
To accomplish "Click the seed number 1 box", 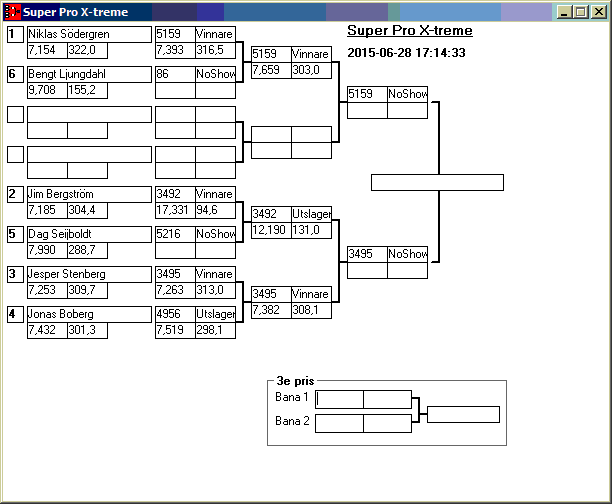I will pyautogui.click(x=15, y=34).
